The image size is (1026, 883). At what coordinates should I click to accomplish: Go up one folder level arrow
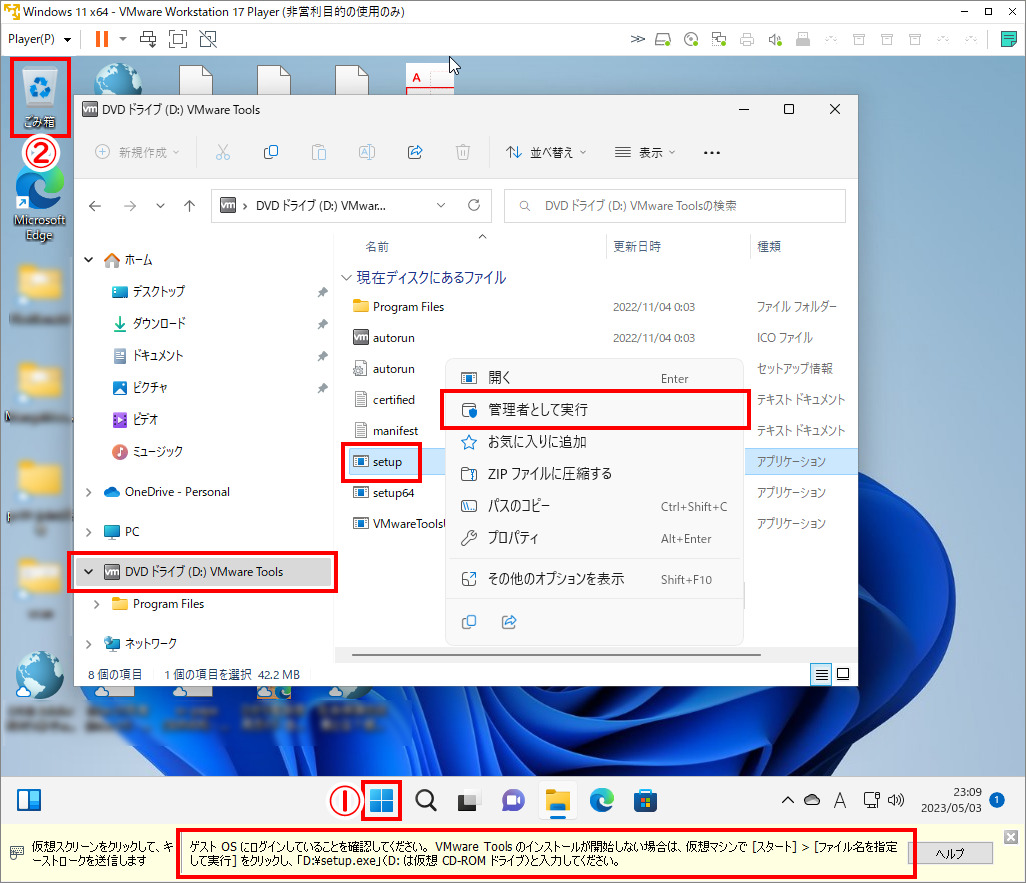(x=190, y=206)
